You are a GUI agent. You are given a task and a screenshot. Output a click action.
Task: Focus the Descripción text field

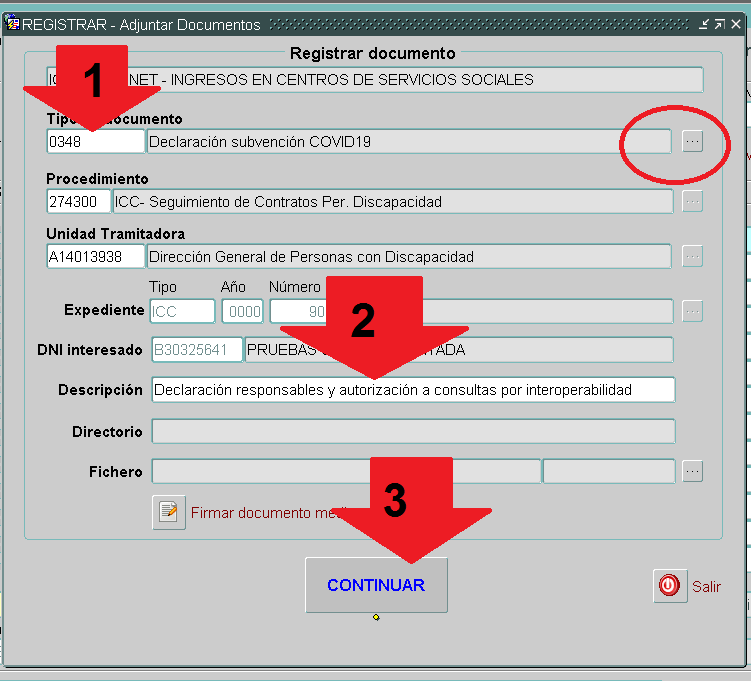coord(413,390)
